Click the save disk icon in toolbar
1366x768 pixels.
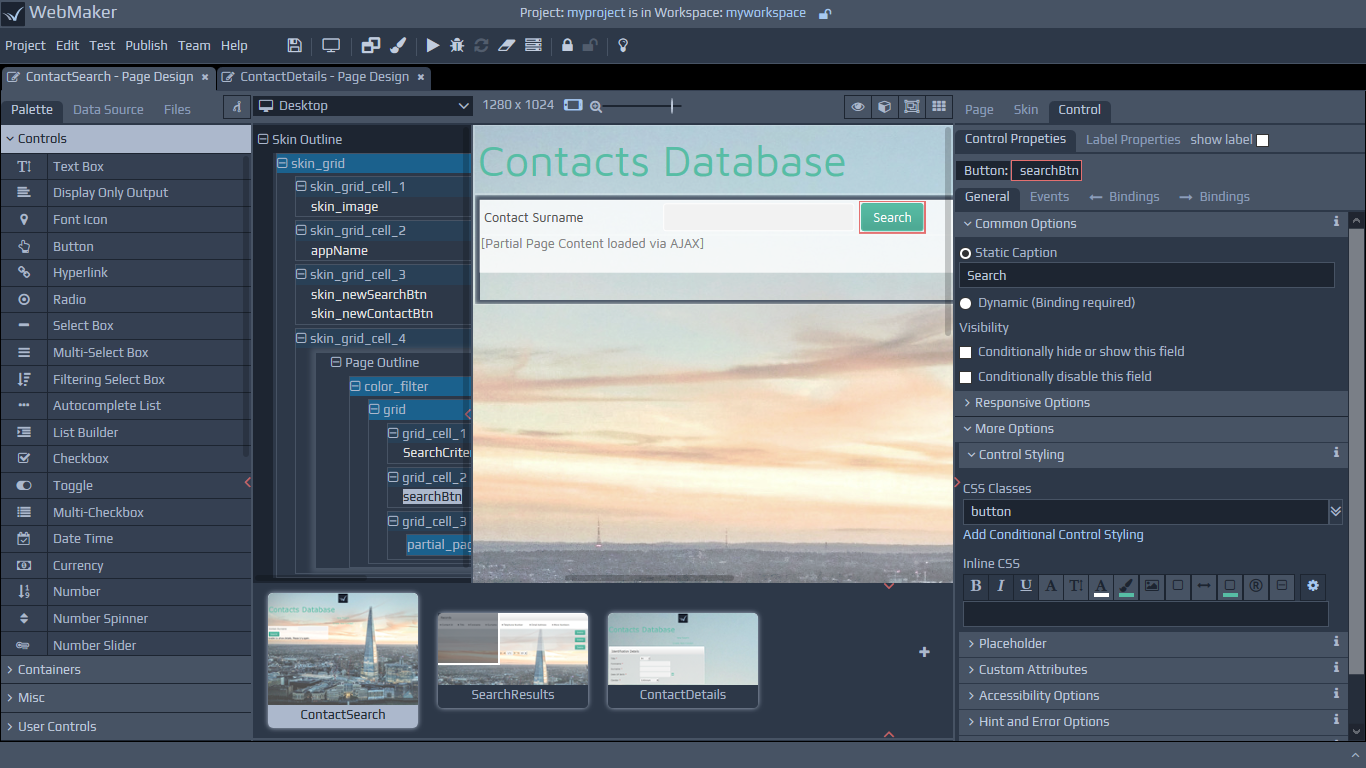click(294, 45)
